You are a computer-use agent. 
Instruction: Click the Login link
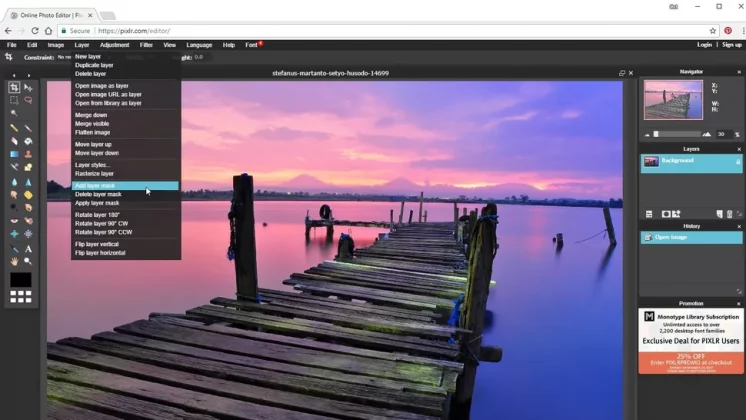coord(704,45)
